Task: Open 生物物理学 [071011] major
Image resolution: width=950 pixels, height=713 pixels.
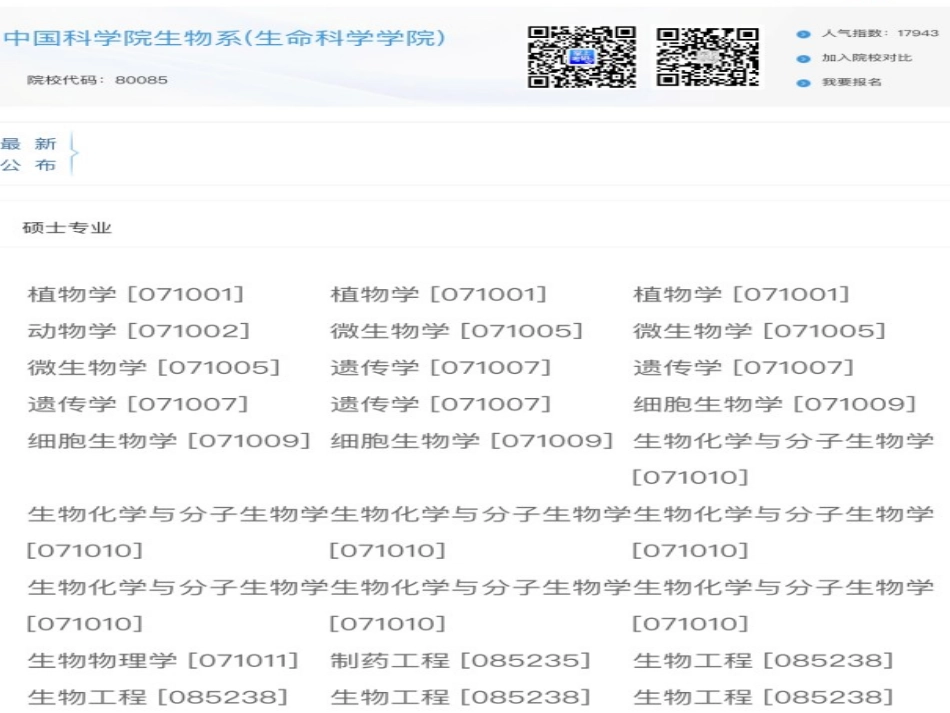Action: click(163, 660)
